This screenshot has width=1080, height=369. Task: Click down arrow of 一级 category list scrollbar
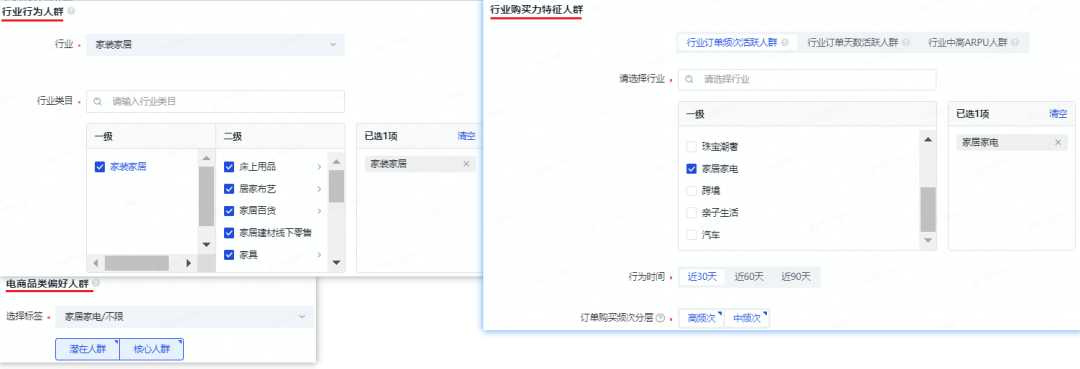tap(206, 244)
